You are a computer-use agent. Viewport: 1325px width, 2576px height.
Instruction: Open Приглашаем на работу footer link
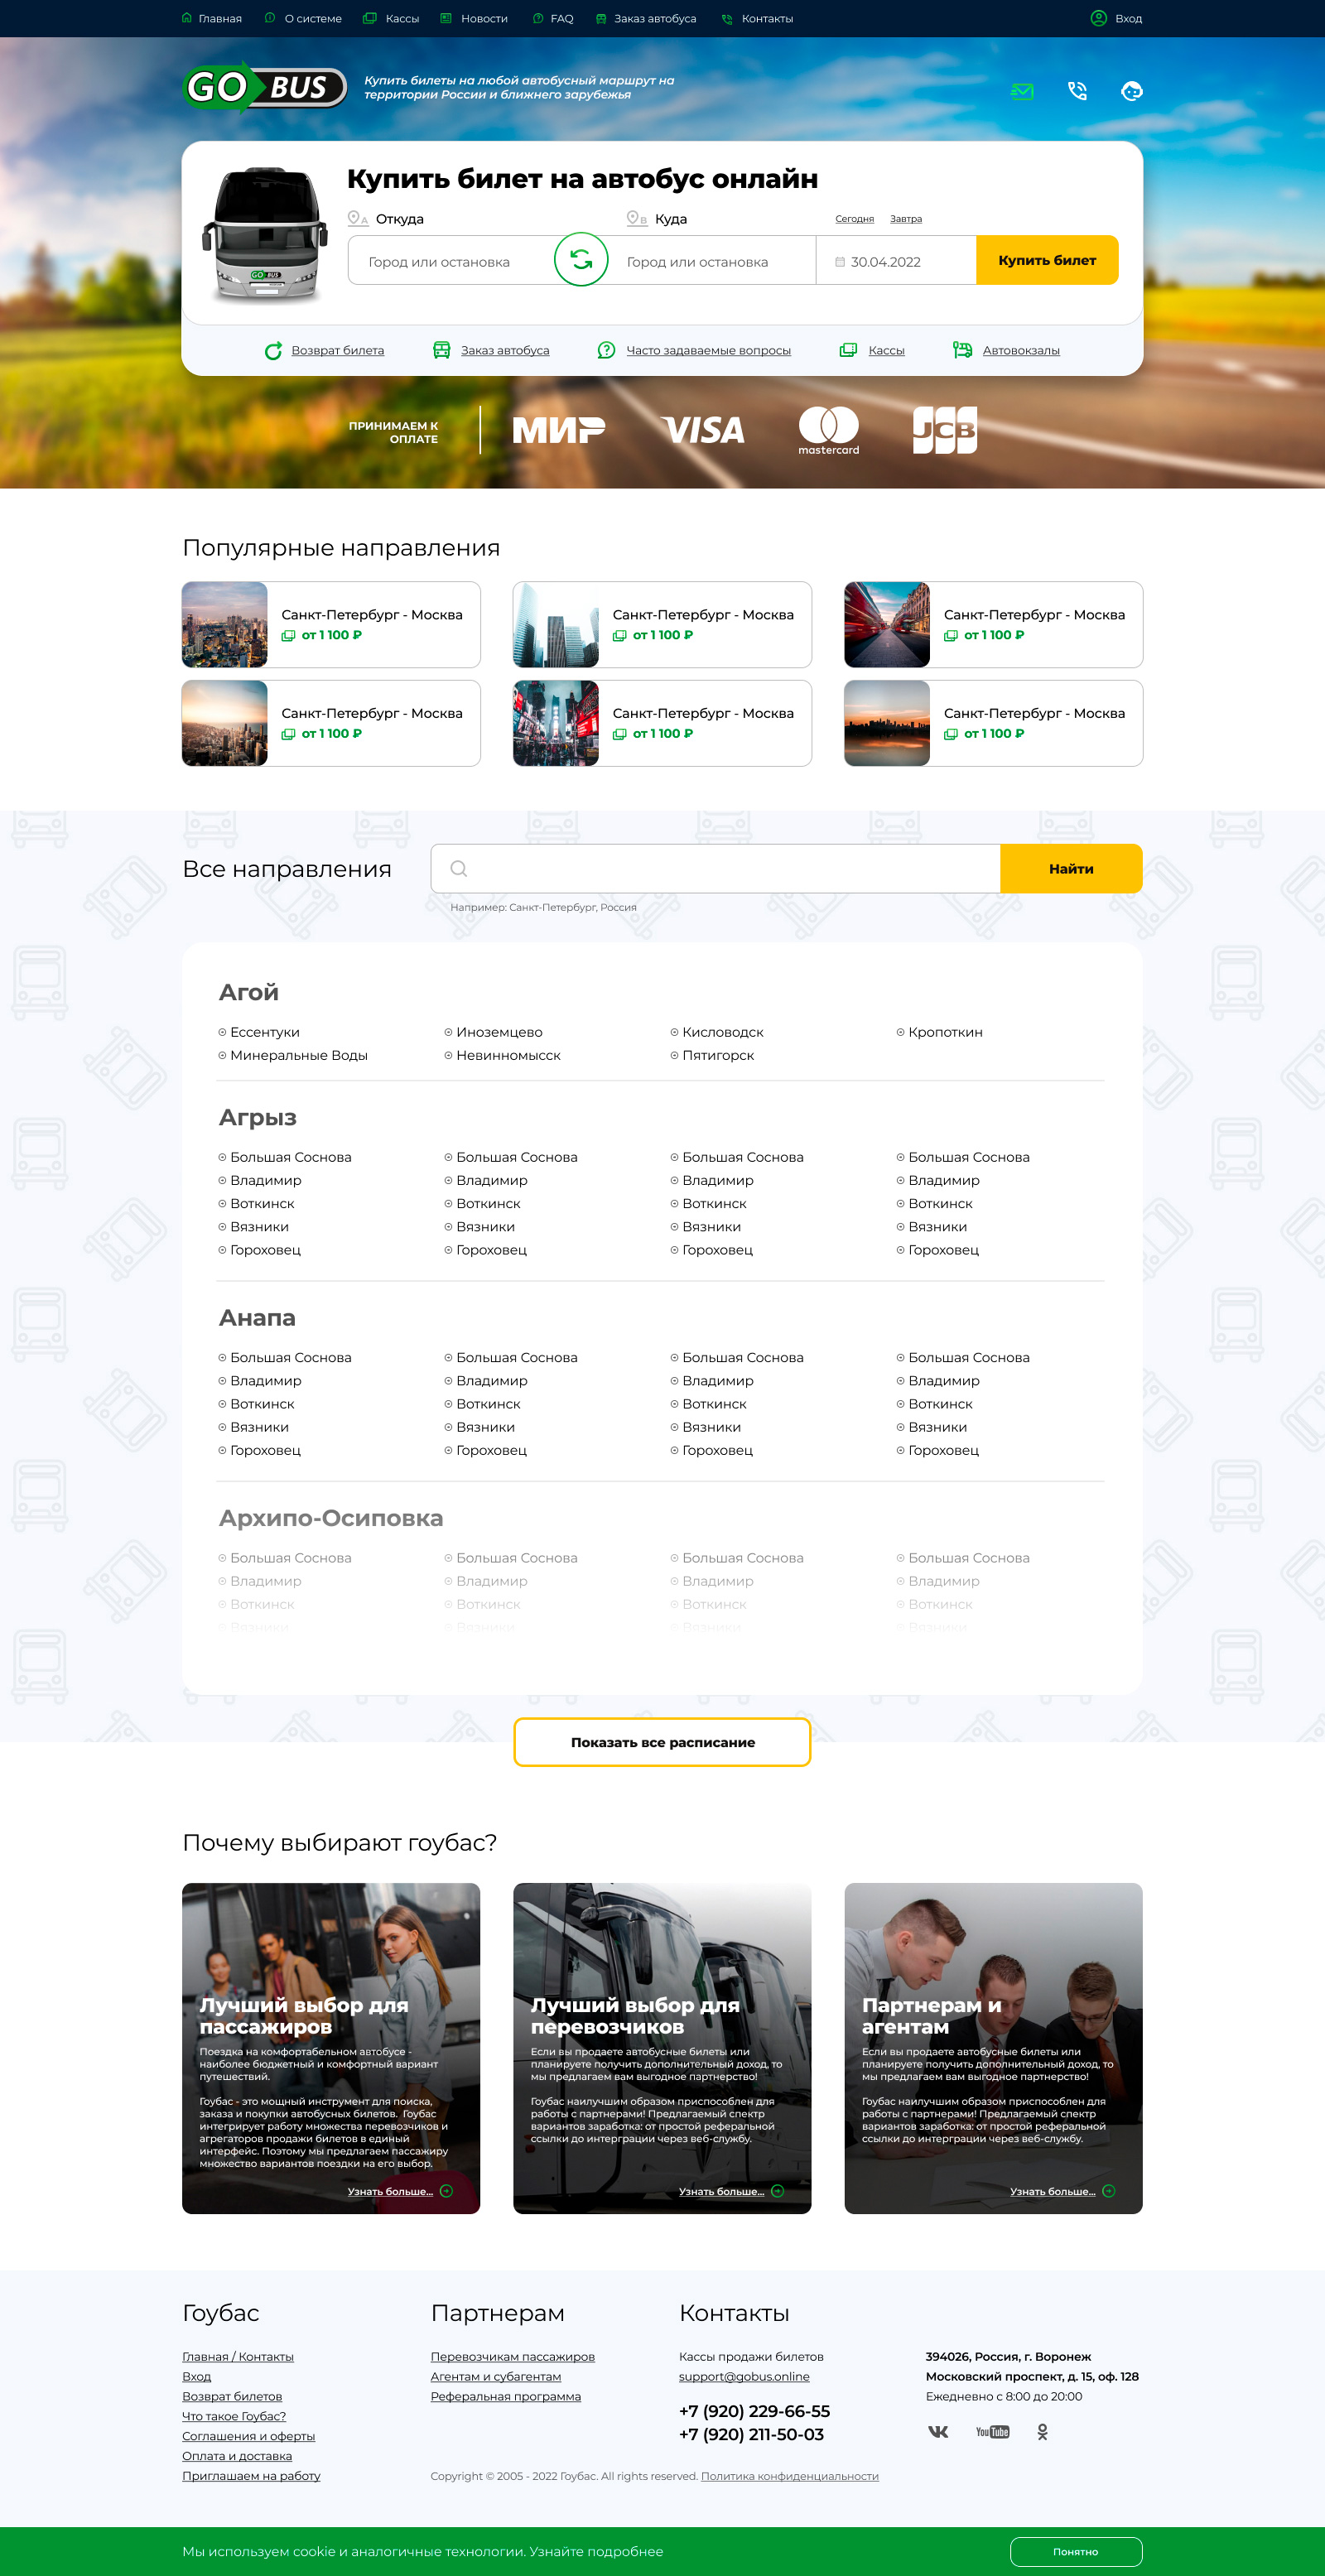pyautogui.click(x=251, y=2476)
